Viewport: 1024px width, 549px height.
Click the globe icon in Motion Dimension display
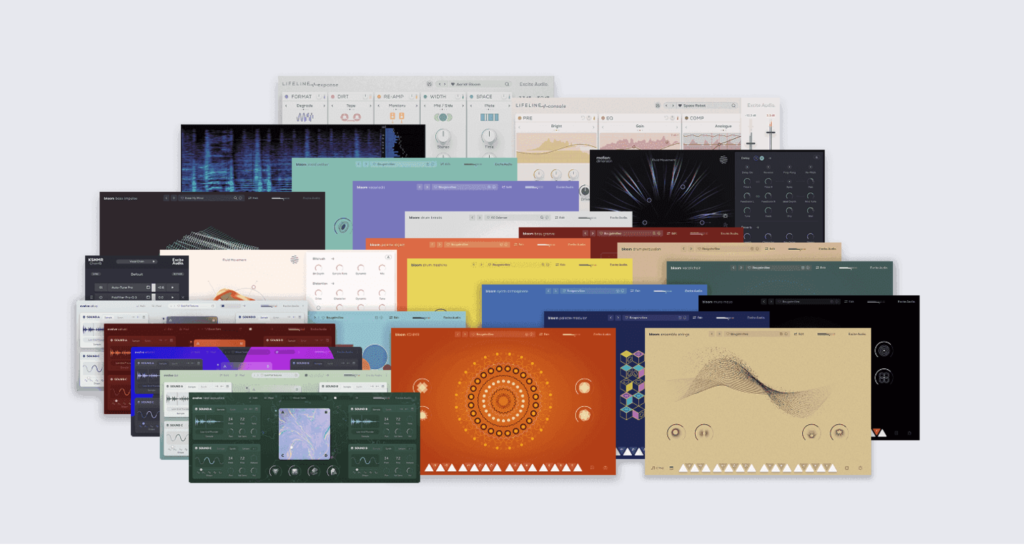(x=723, y=159)
